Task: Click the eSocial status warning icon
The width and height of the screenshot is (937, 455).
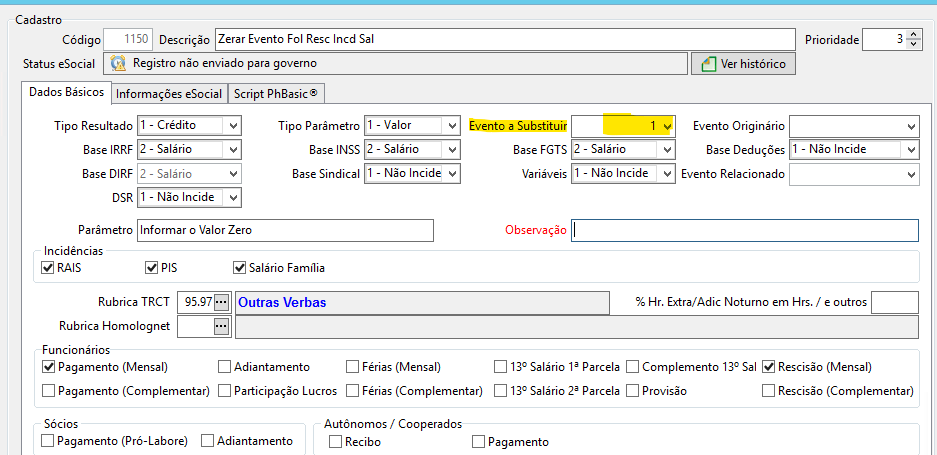Action: coord(118,63)
